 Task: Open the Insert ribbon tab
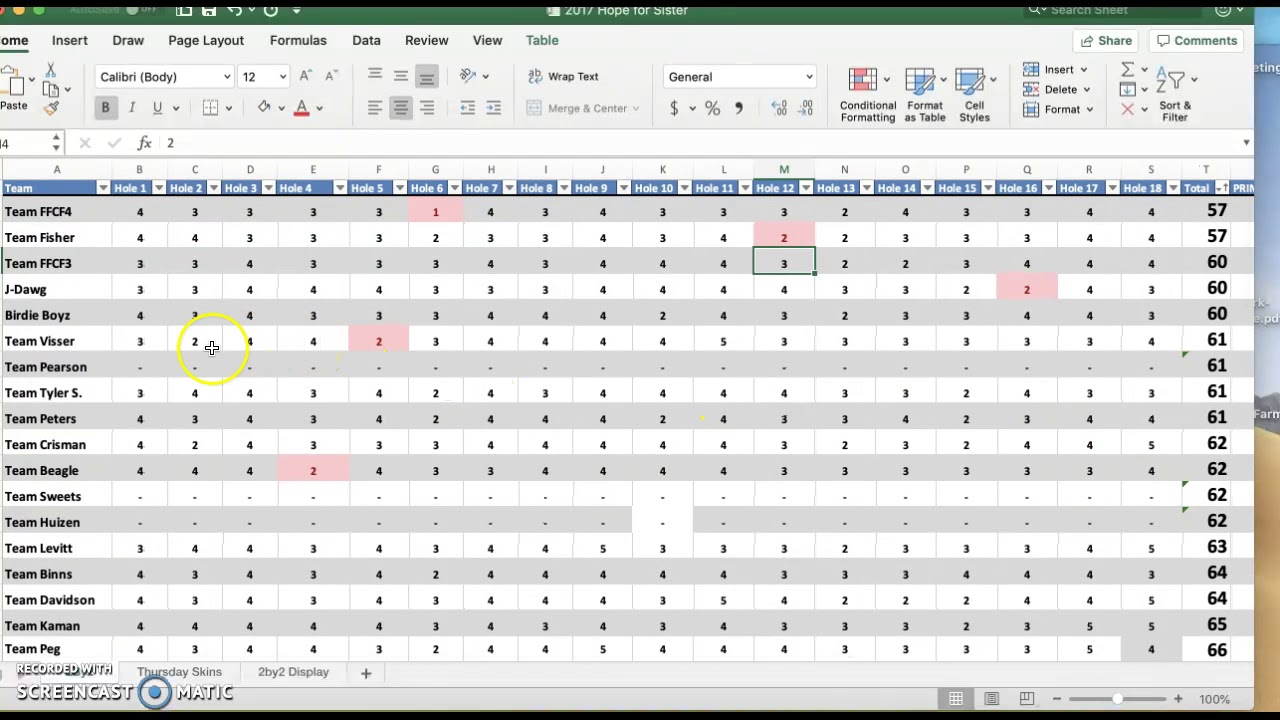point(70,40)
